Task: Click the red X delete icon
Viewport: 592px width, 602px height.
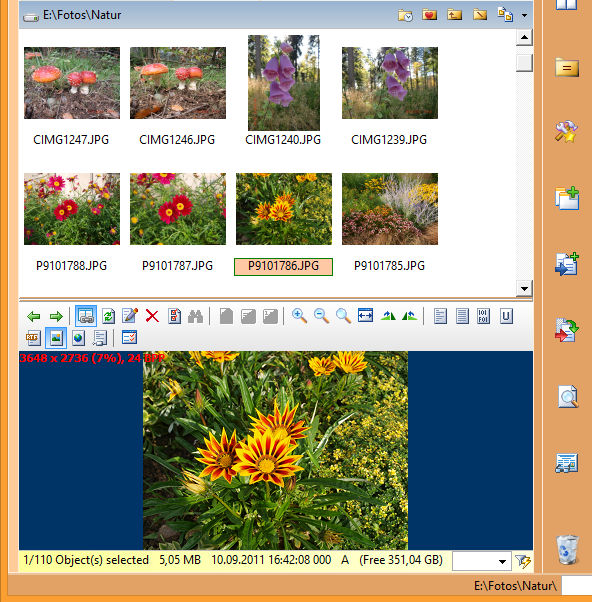Action: 152,316
